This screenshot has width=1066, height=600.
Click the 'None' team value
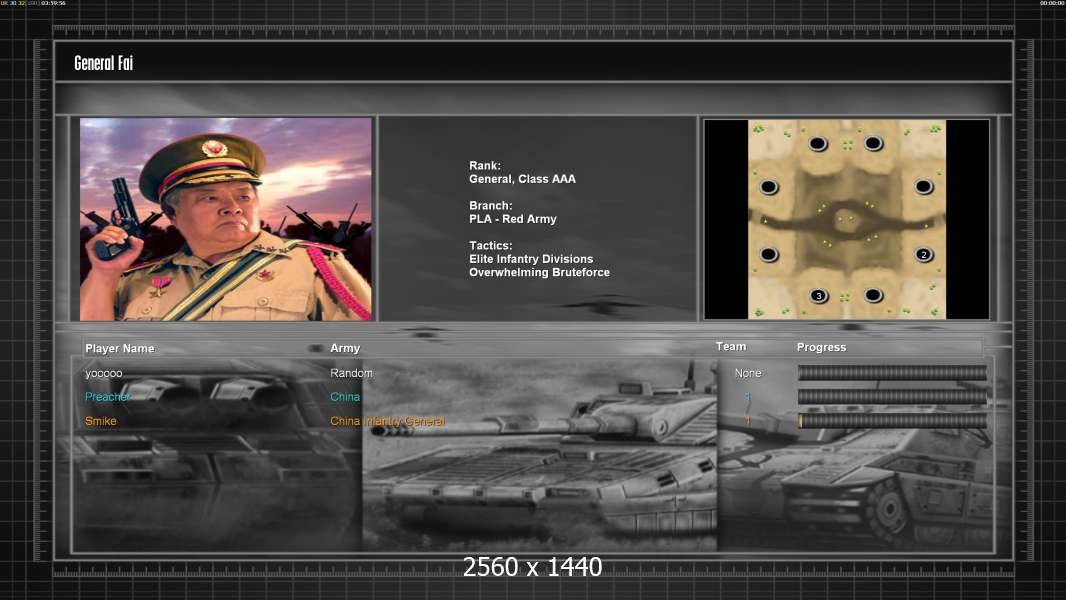click(748, 373)
